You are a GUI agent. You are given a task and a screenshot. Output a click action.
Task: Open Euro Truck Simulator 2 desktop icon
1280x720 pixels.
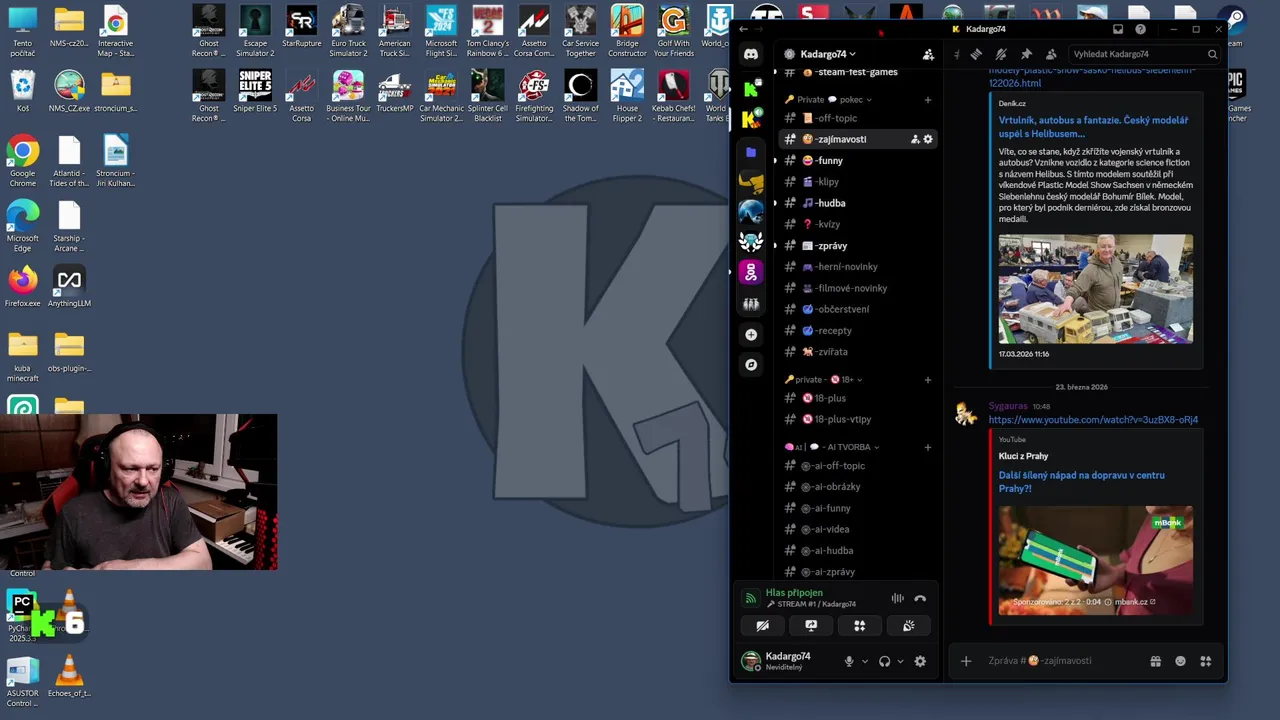(x=348, y=31)
